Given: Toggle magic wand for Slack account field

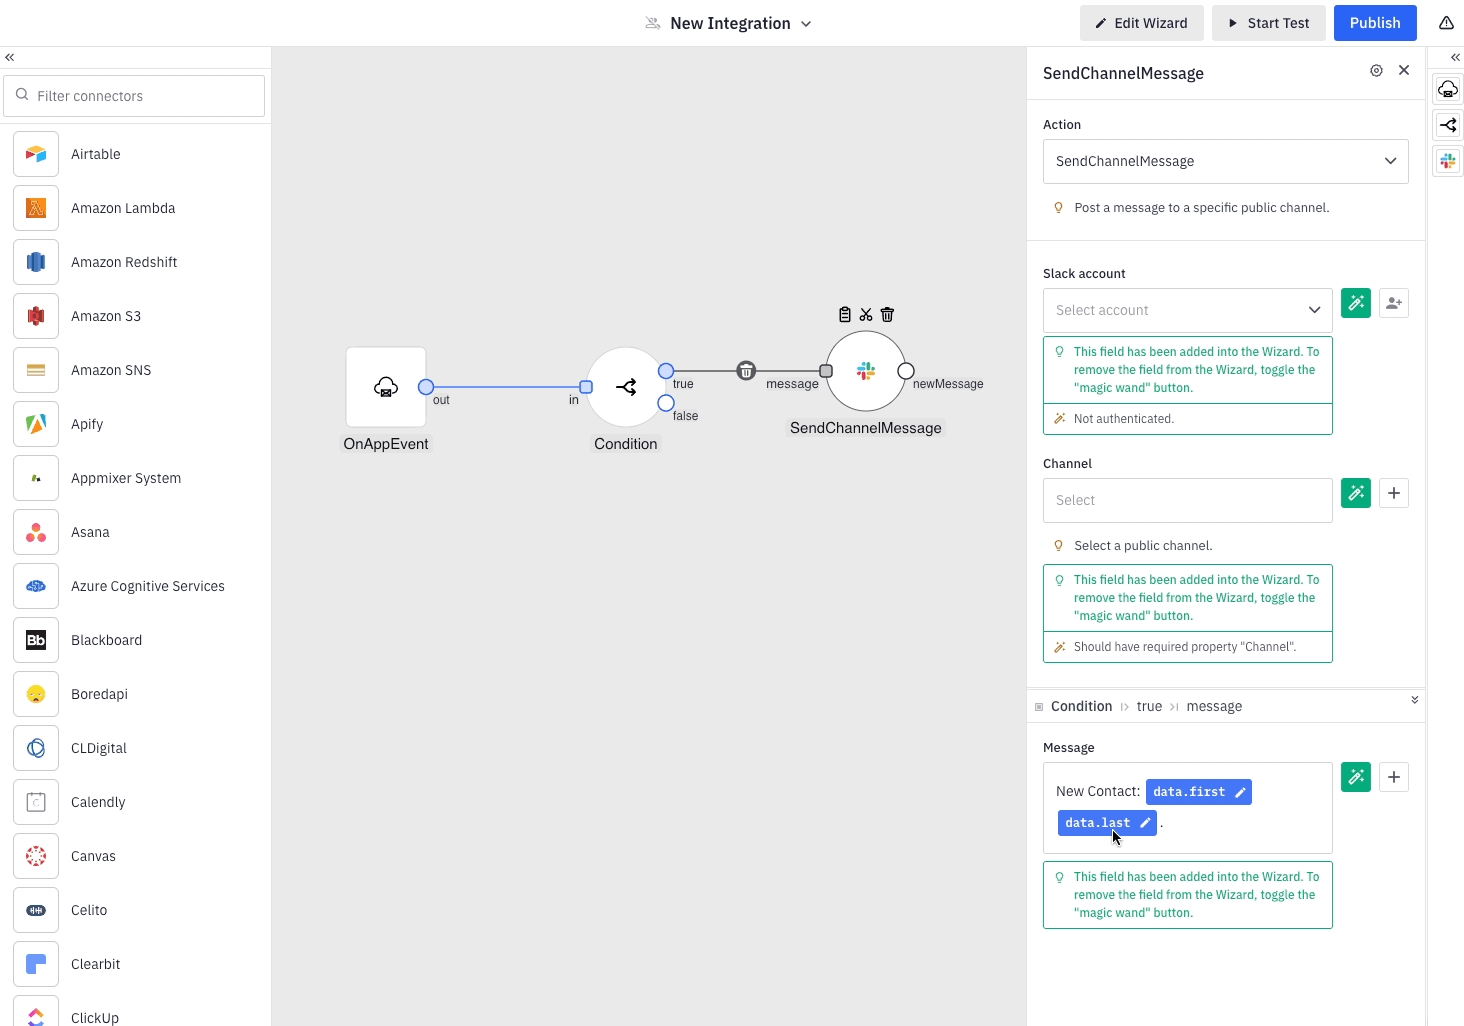Looking at the screenshot, I should 1355,303.
